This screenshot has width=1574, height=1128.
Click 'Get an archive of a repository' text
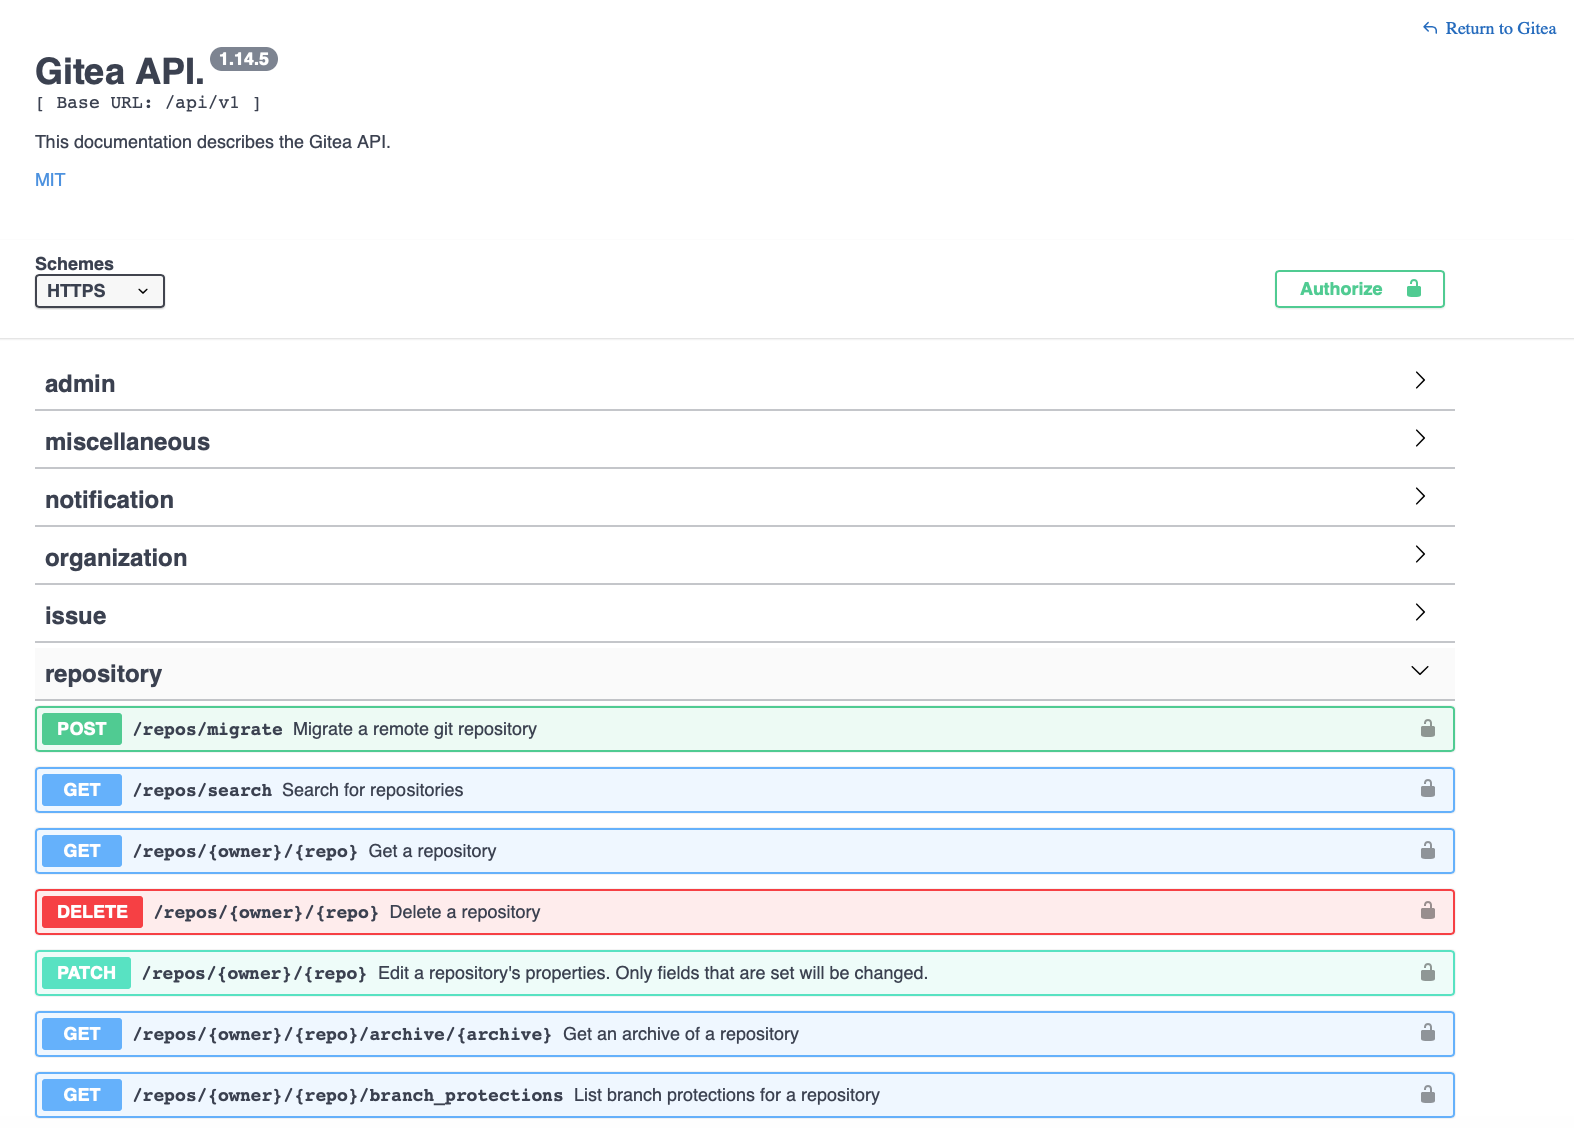point(681,1034)
